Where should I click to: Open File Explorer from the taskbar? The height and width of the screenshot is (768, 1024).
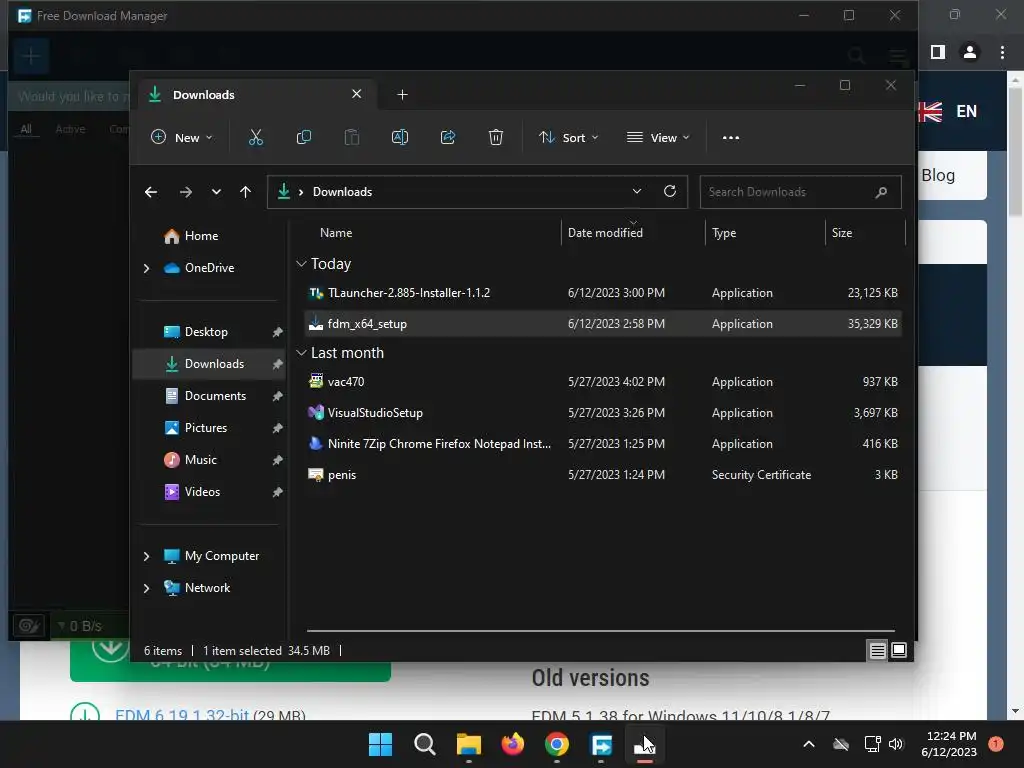[469, 744]
